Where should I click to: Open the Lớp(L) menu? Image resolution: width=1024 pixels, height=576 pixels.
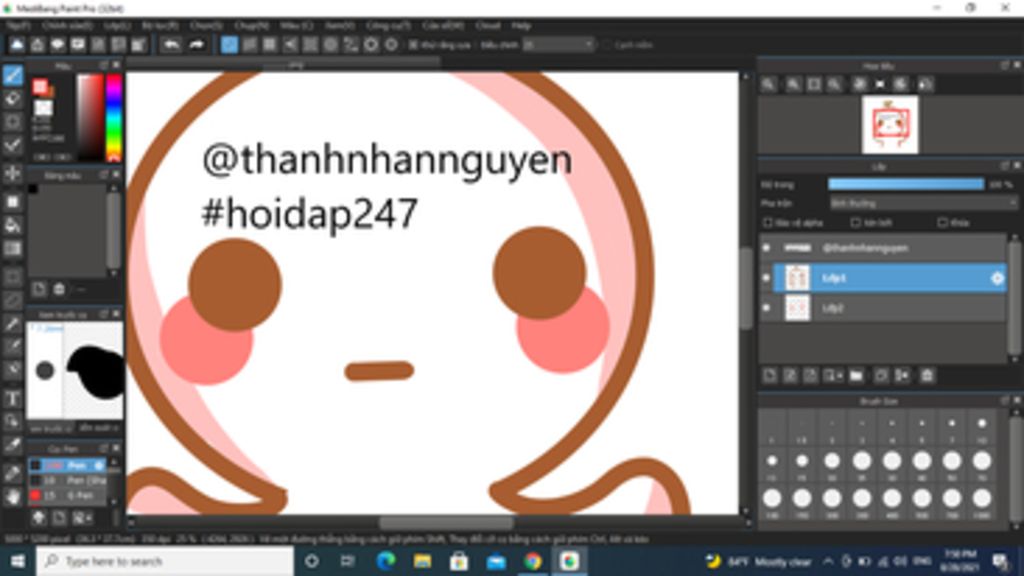pyautogui.click(x=117, y=25)
